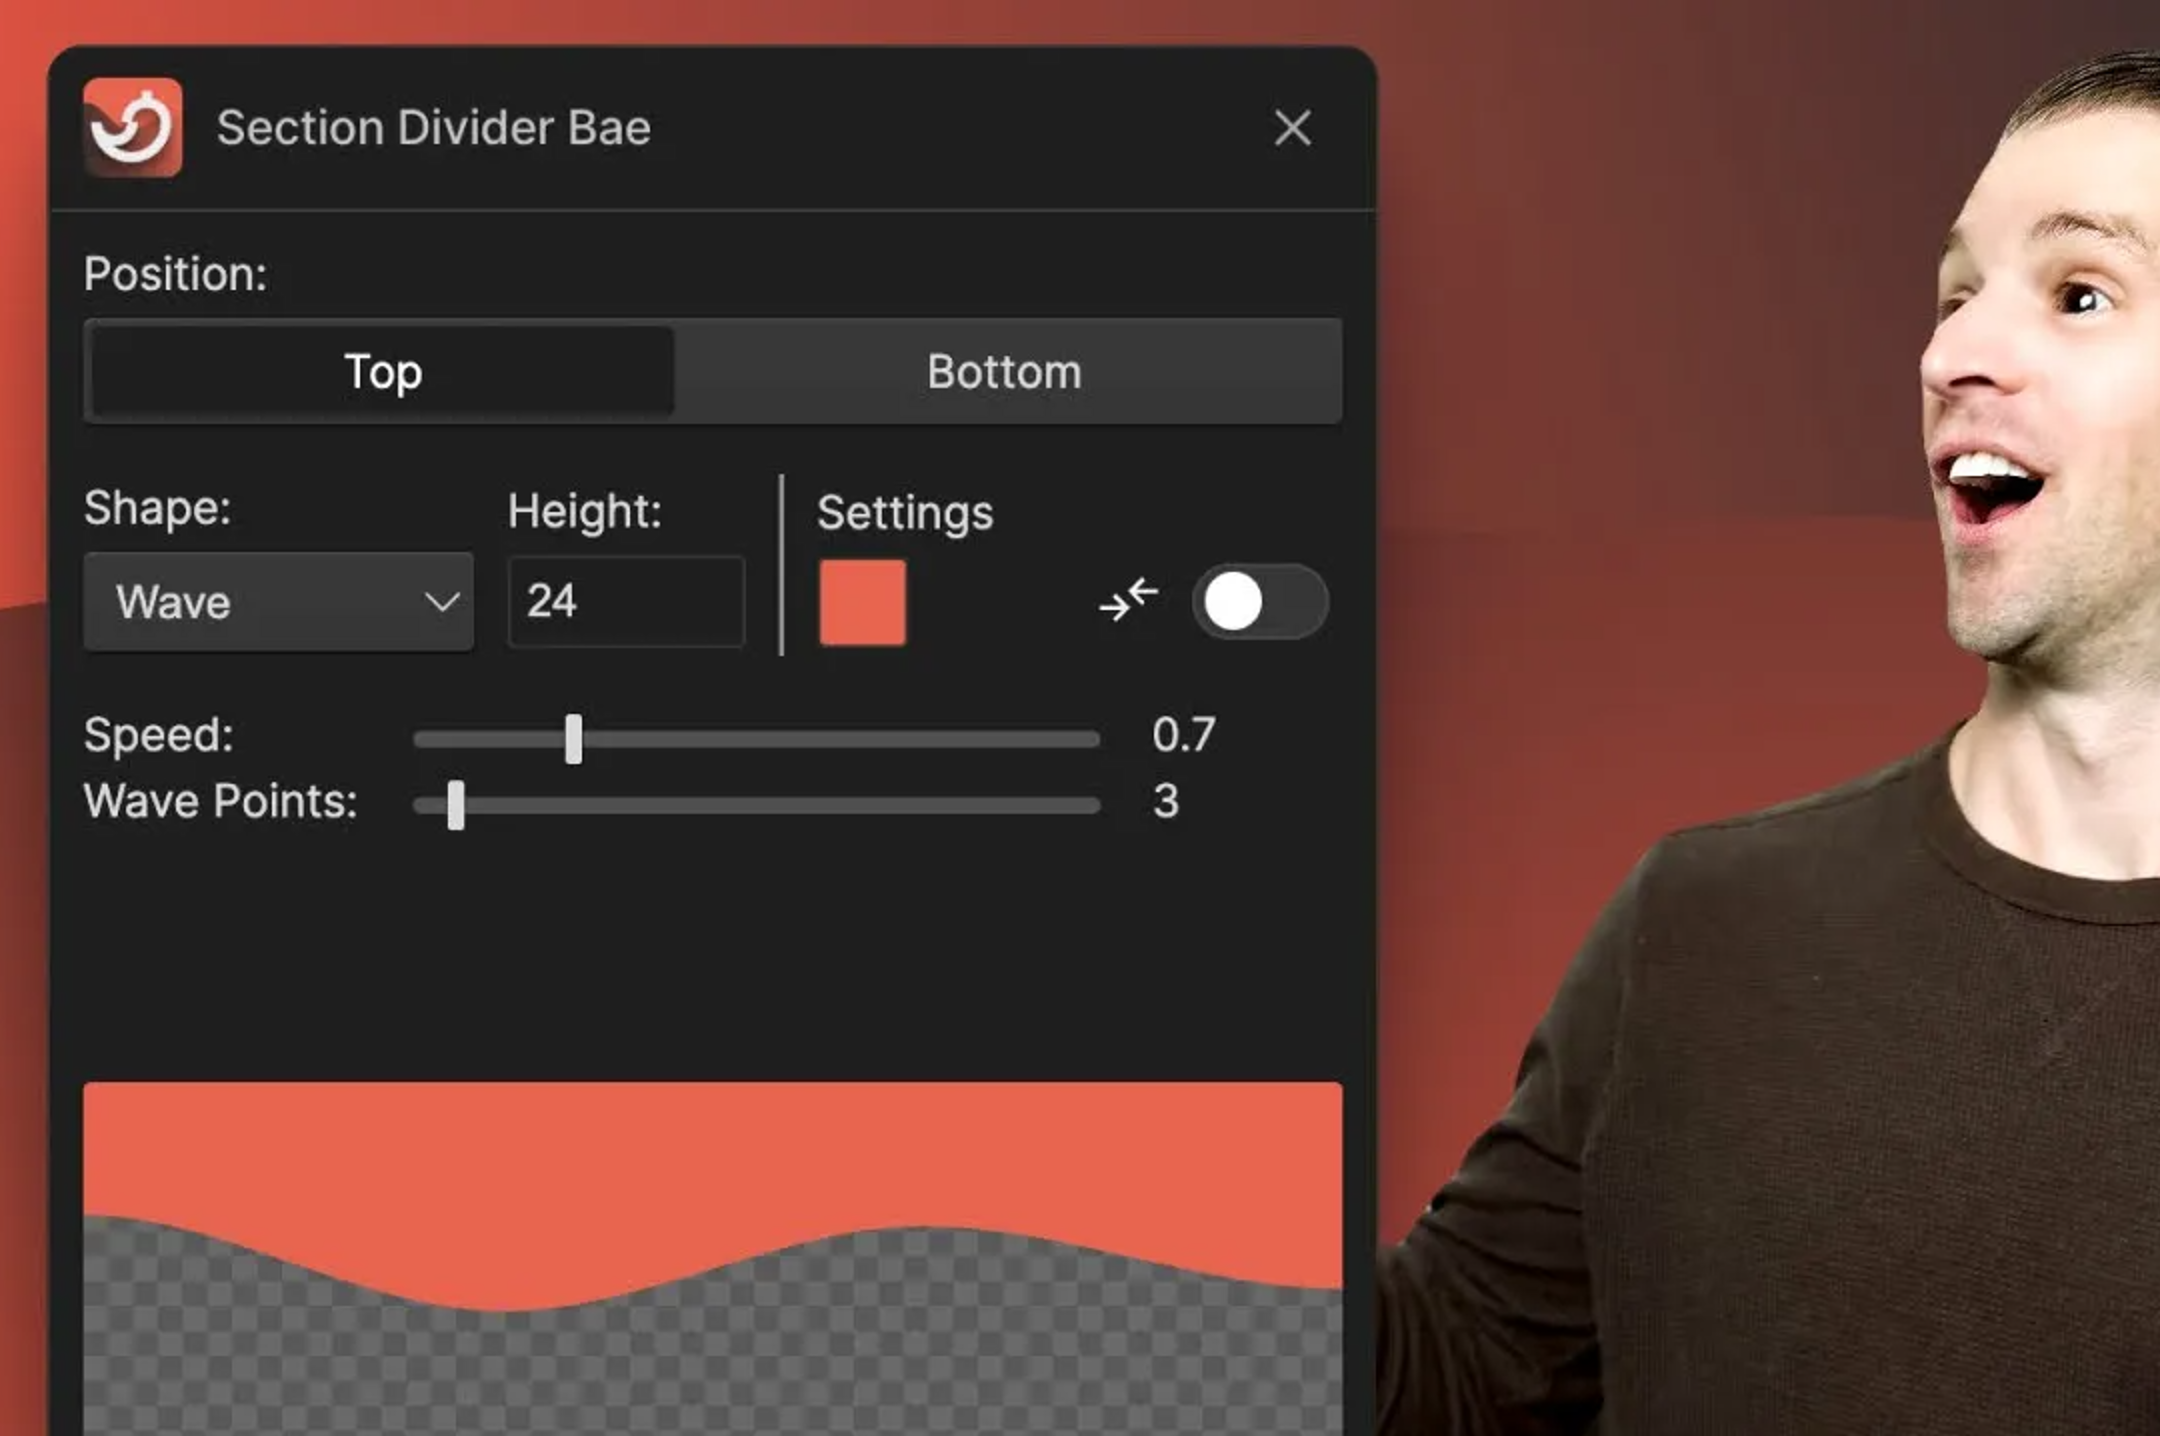
Task: Click the Speed slider handle
Action: (573, 739)
